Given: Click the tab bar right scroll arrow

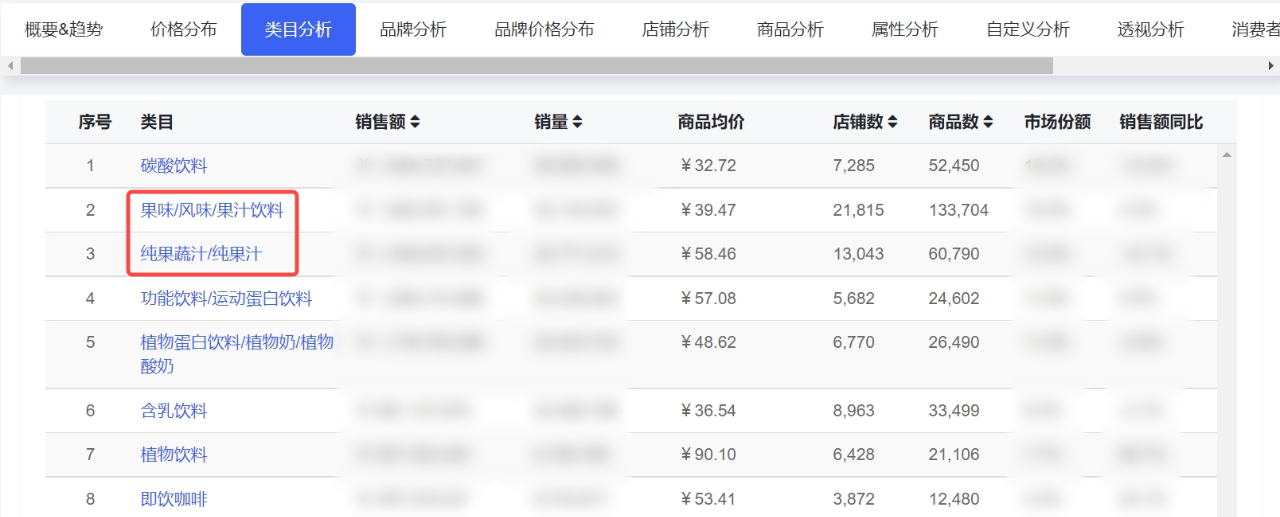Looking at the screenshot, I should point(1271,65).
